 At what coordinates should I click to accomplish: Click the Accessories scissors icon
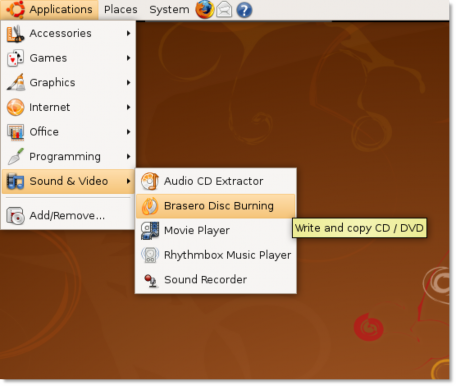click(15, 33)
